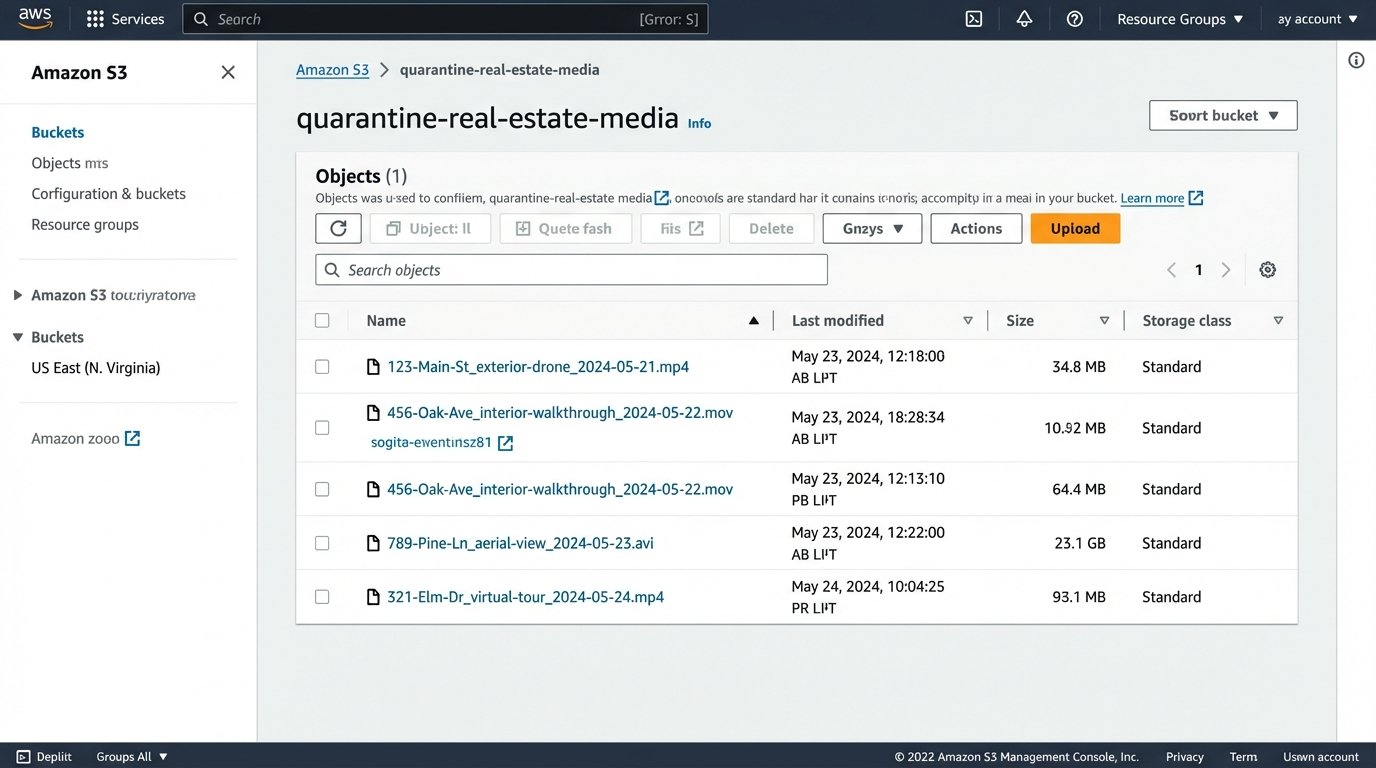Click the Upload button
Image resolution: width=1376 pixels, height=768 pixels.
coord(1075,228)
